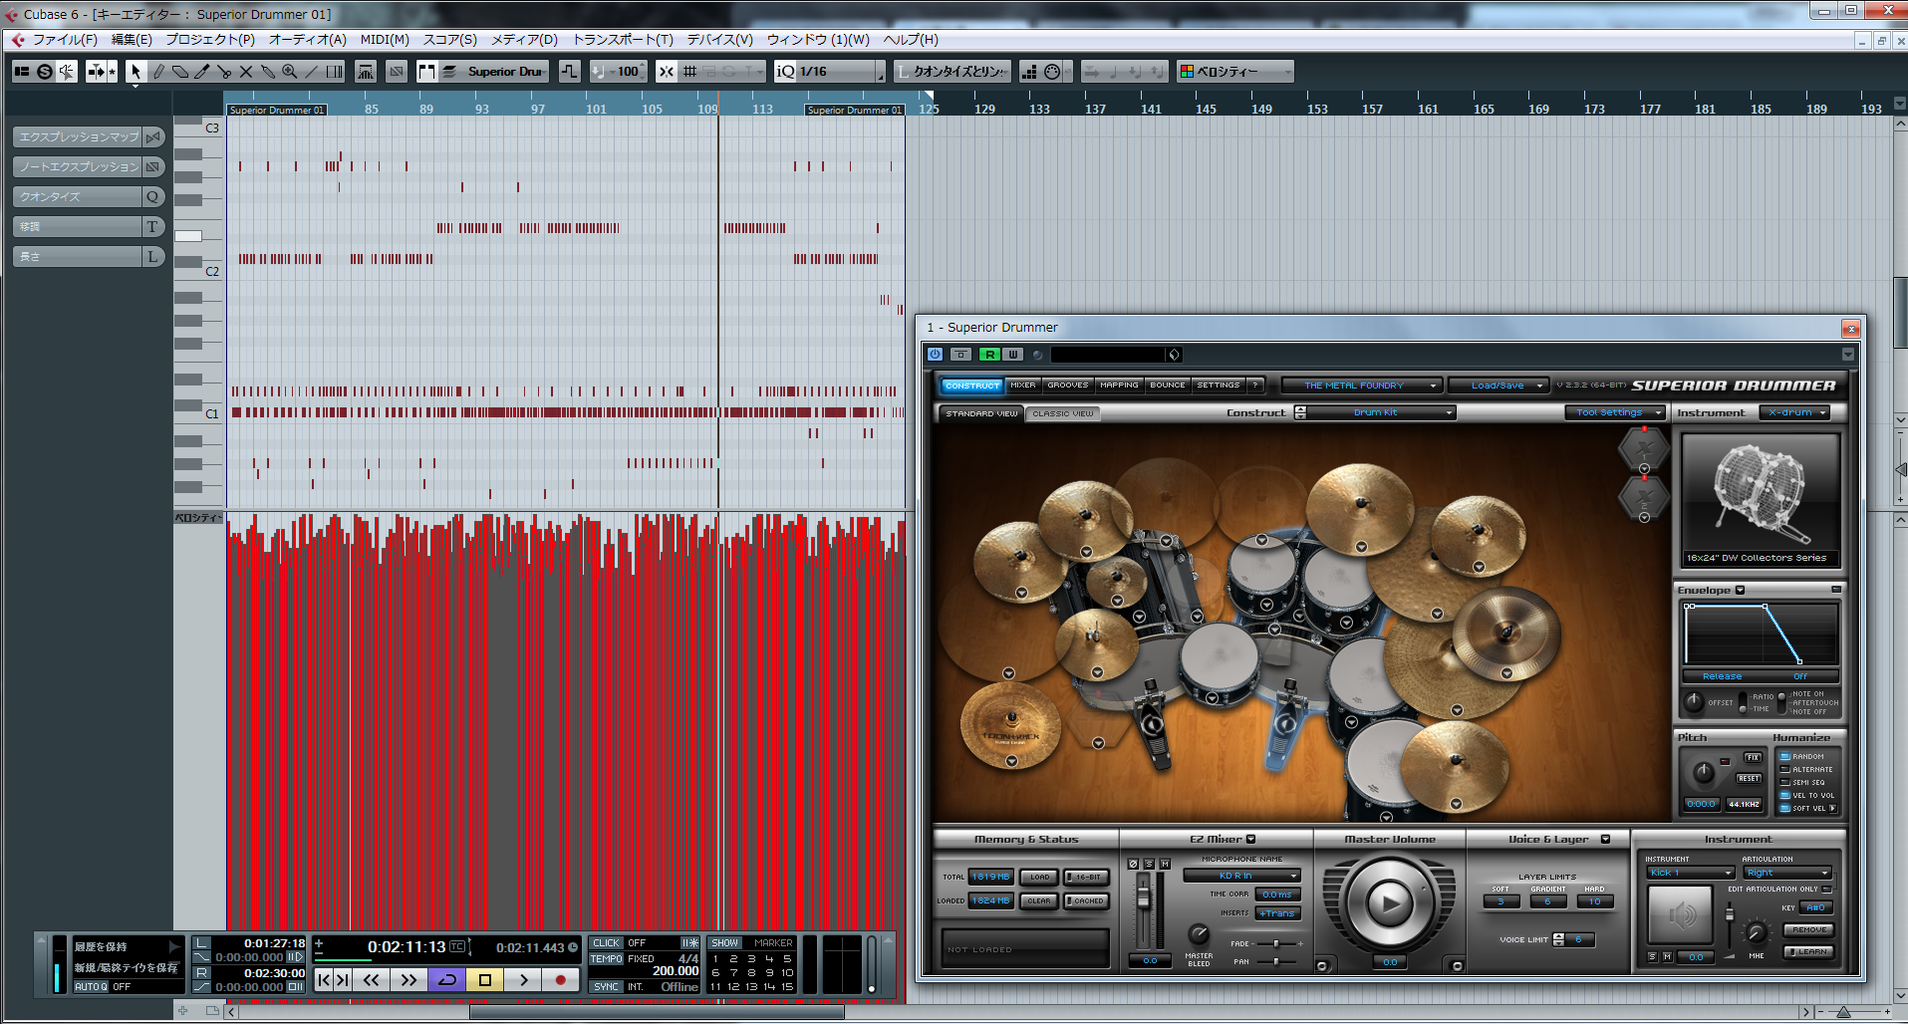Click the Rewind transport button
Viewport: 1908px width, 1024px height.
pyautogui.click(x=371, y=980)
